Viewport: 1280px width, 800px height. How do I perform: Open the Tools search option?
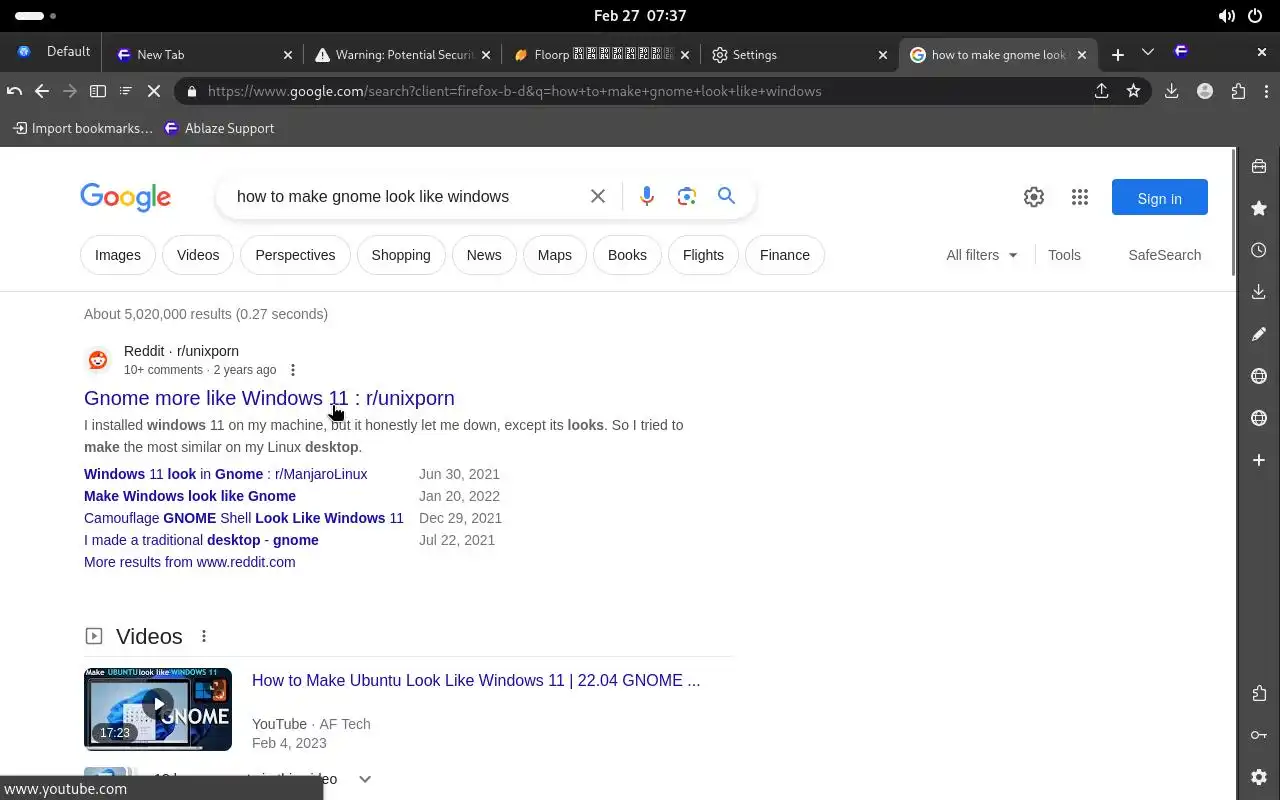pyautogui.click(x=1064, y=255)
